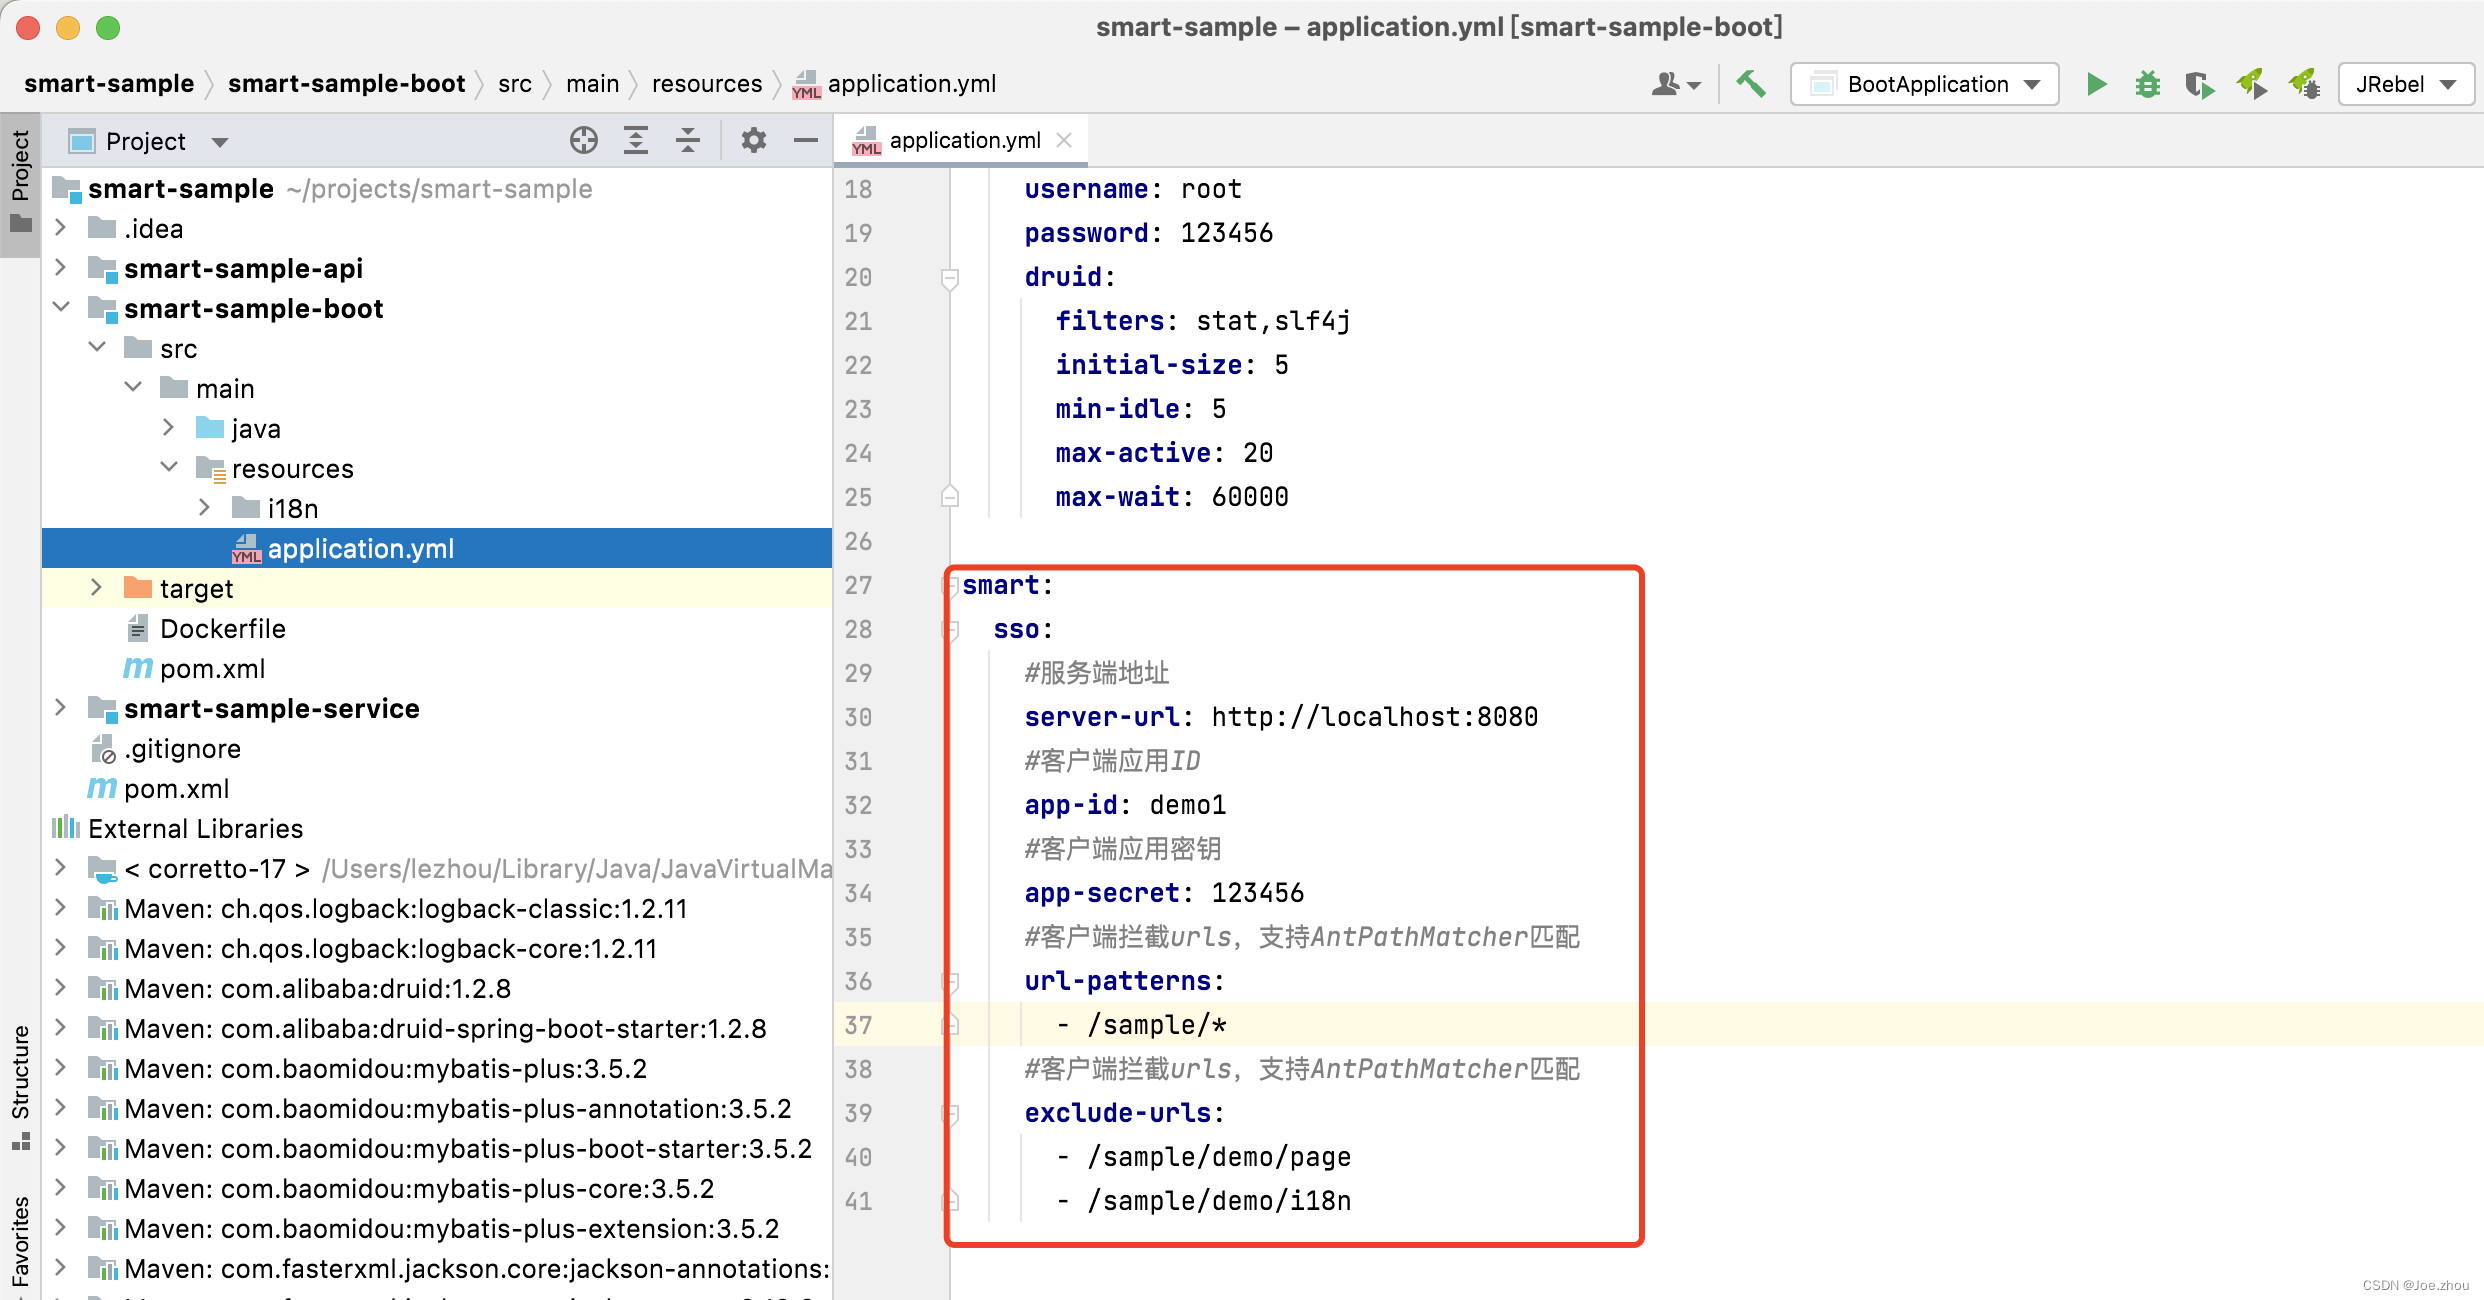Click the Collapse All icon in Project panel
This screenshot has height=1300, width=2484.
pyautogui.click(x=688, y=141)
